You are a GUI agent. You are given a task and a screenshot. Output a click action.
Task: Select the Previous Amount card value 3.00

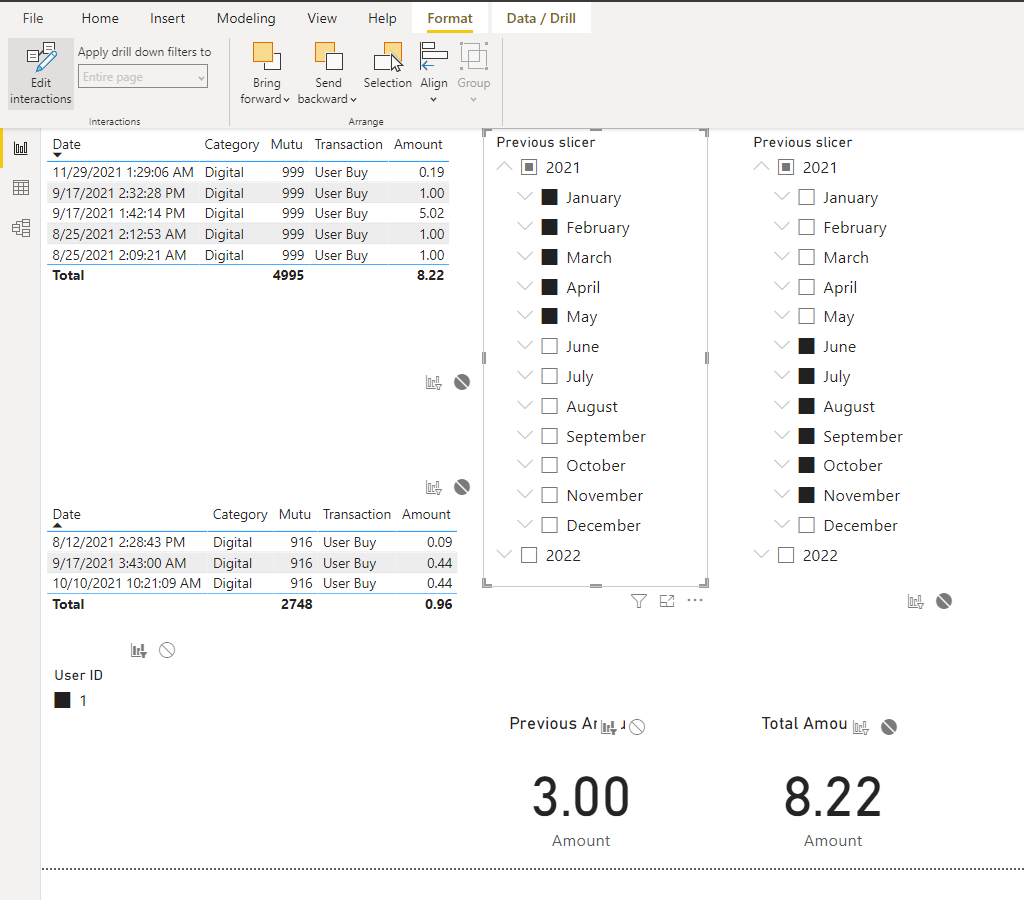pos(581,797)
